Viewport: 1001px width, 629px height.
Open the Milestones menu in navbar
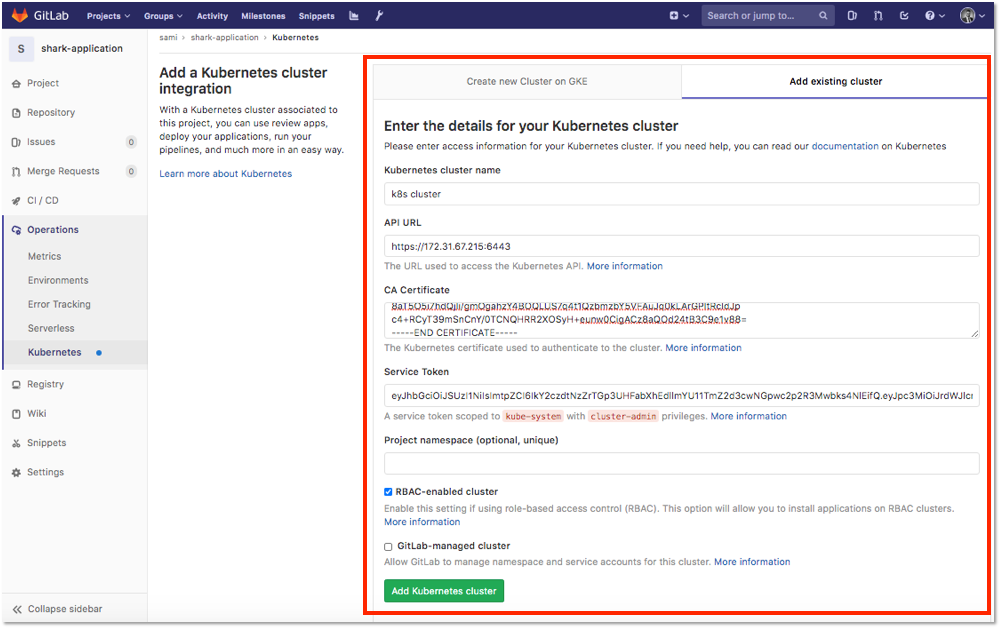263,16
